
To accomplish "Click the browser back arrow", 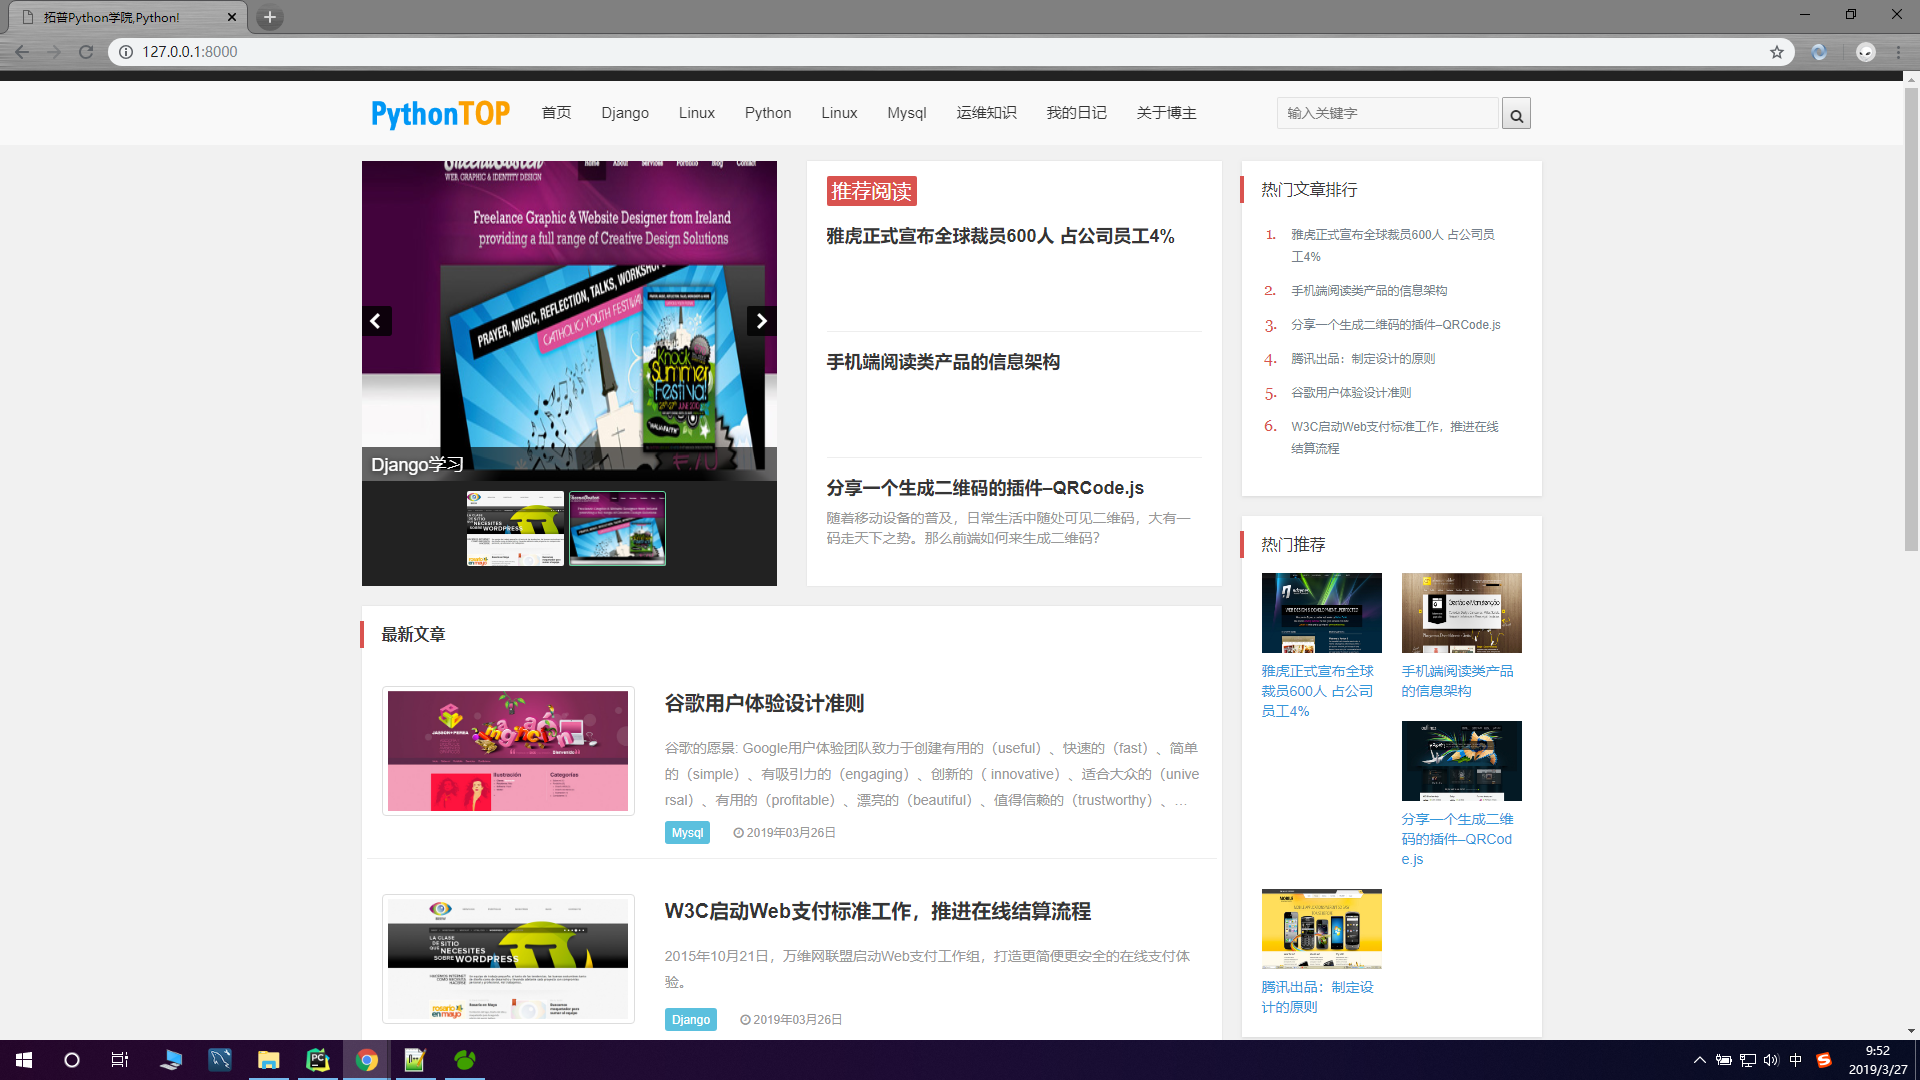I will [22, 52].
